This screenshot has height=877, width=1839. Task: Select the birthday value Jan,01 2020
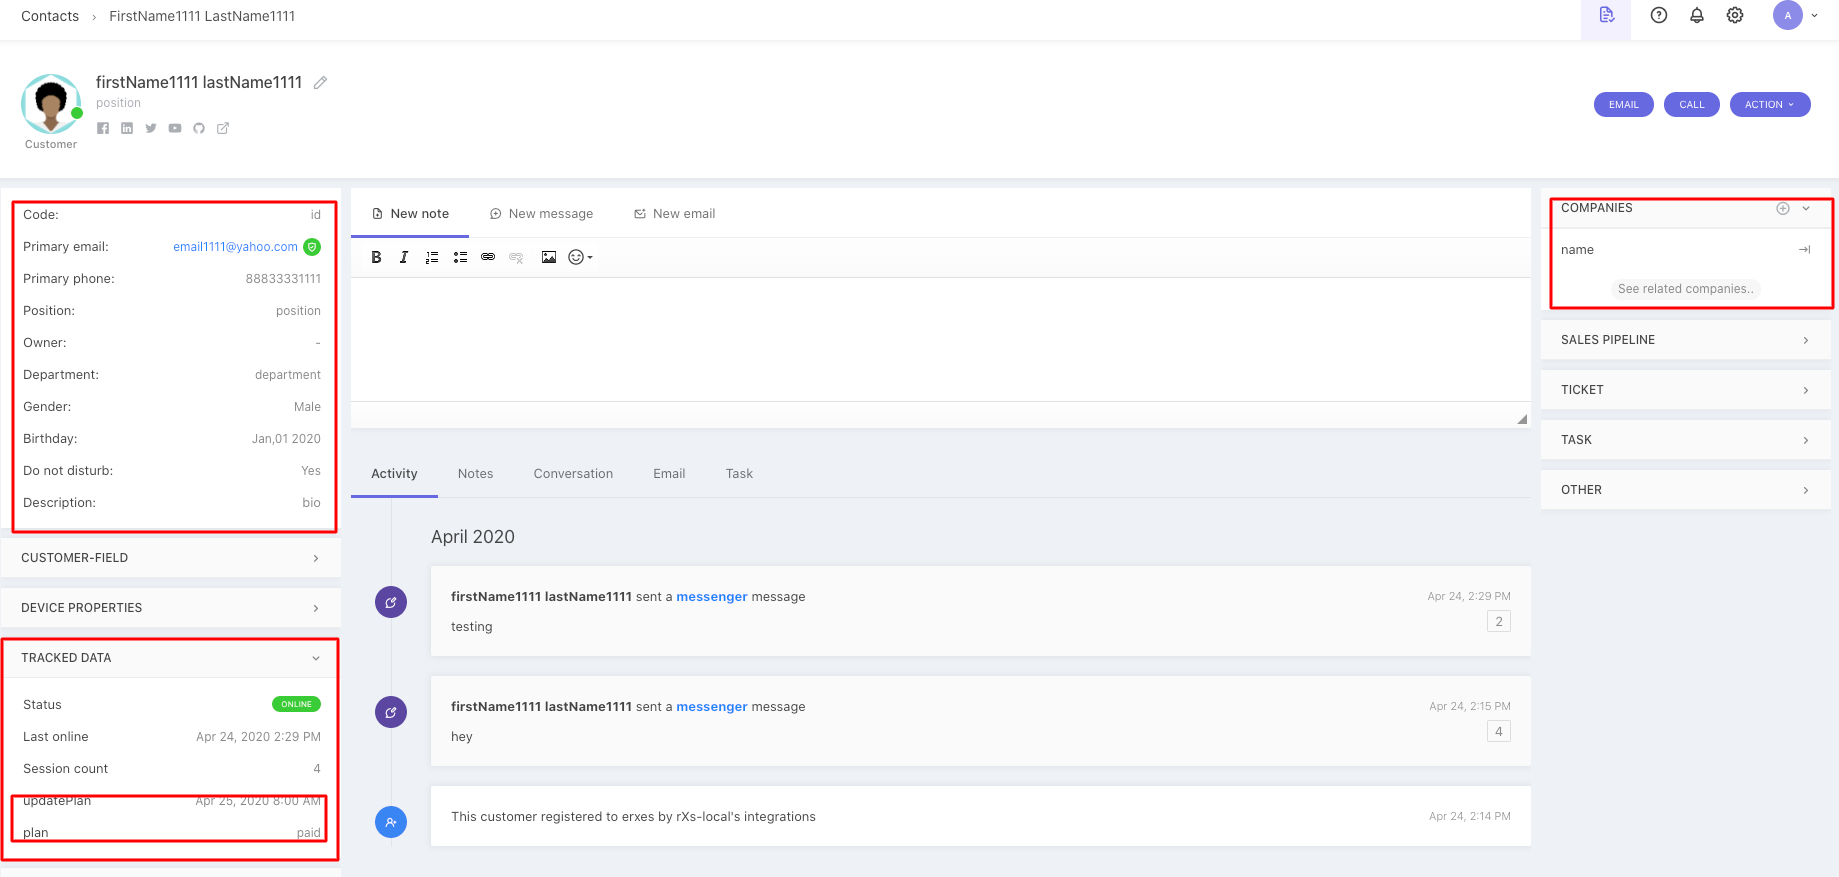286,439
